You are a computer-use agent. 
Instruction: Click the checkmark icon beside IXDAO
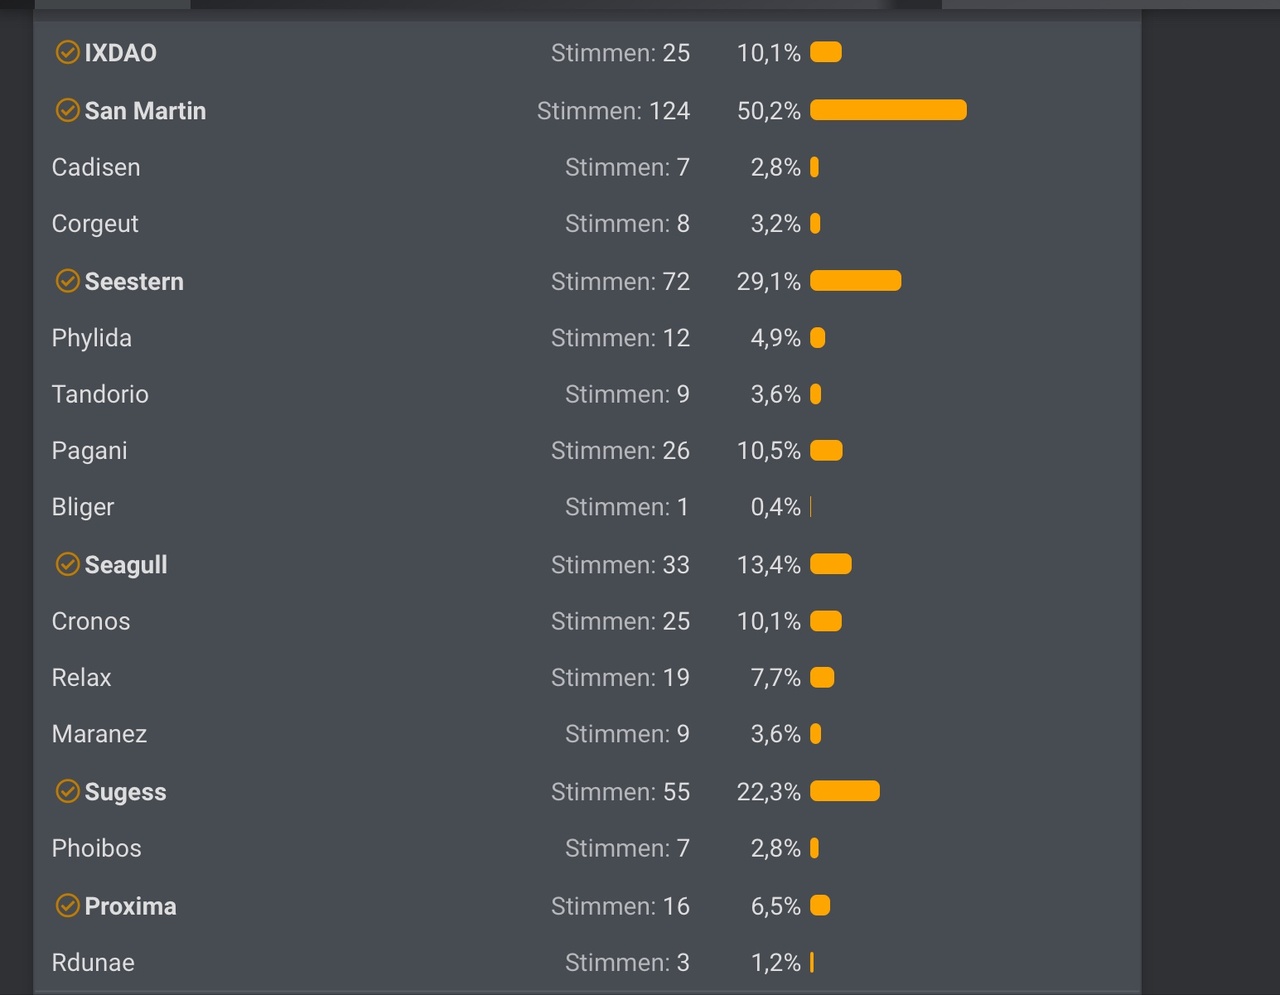click(67, 53)
